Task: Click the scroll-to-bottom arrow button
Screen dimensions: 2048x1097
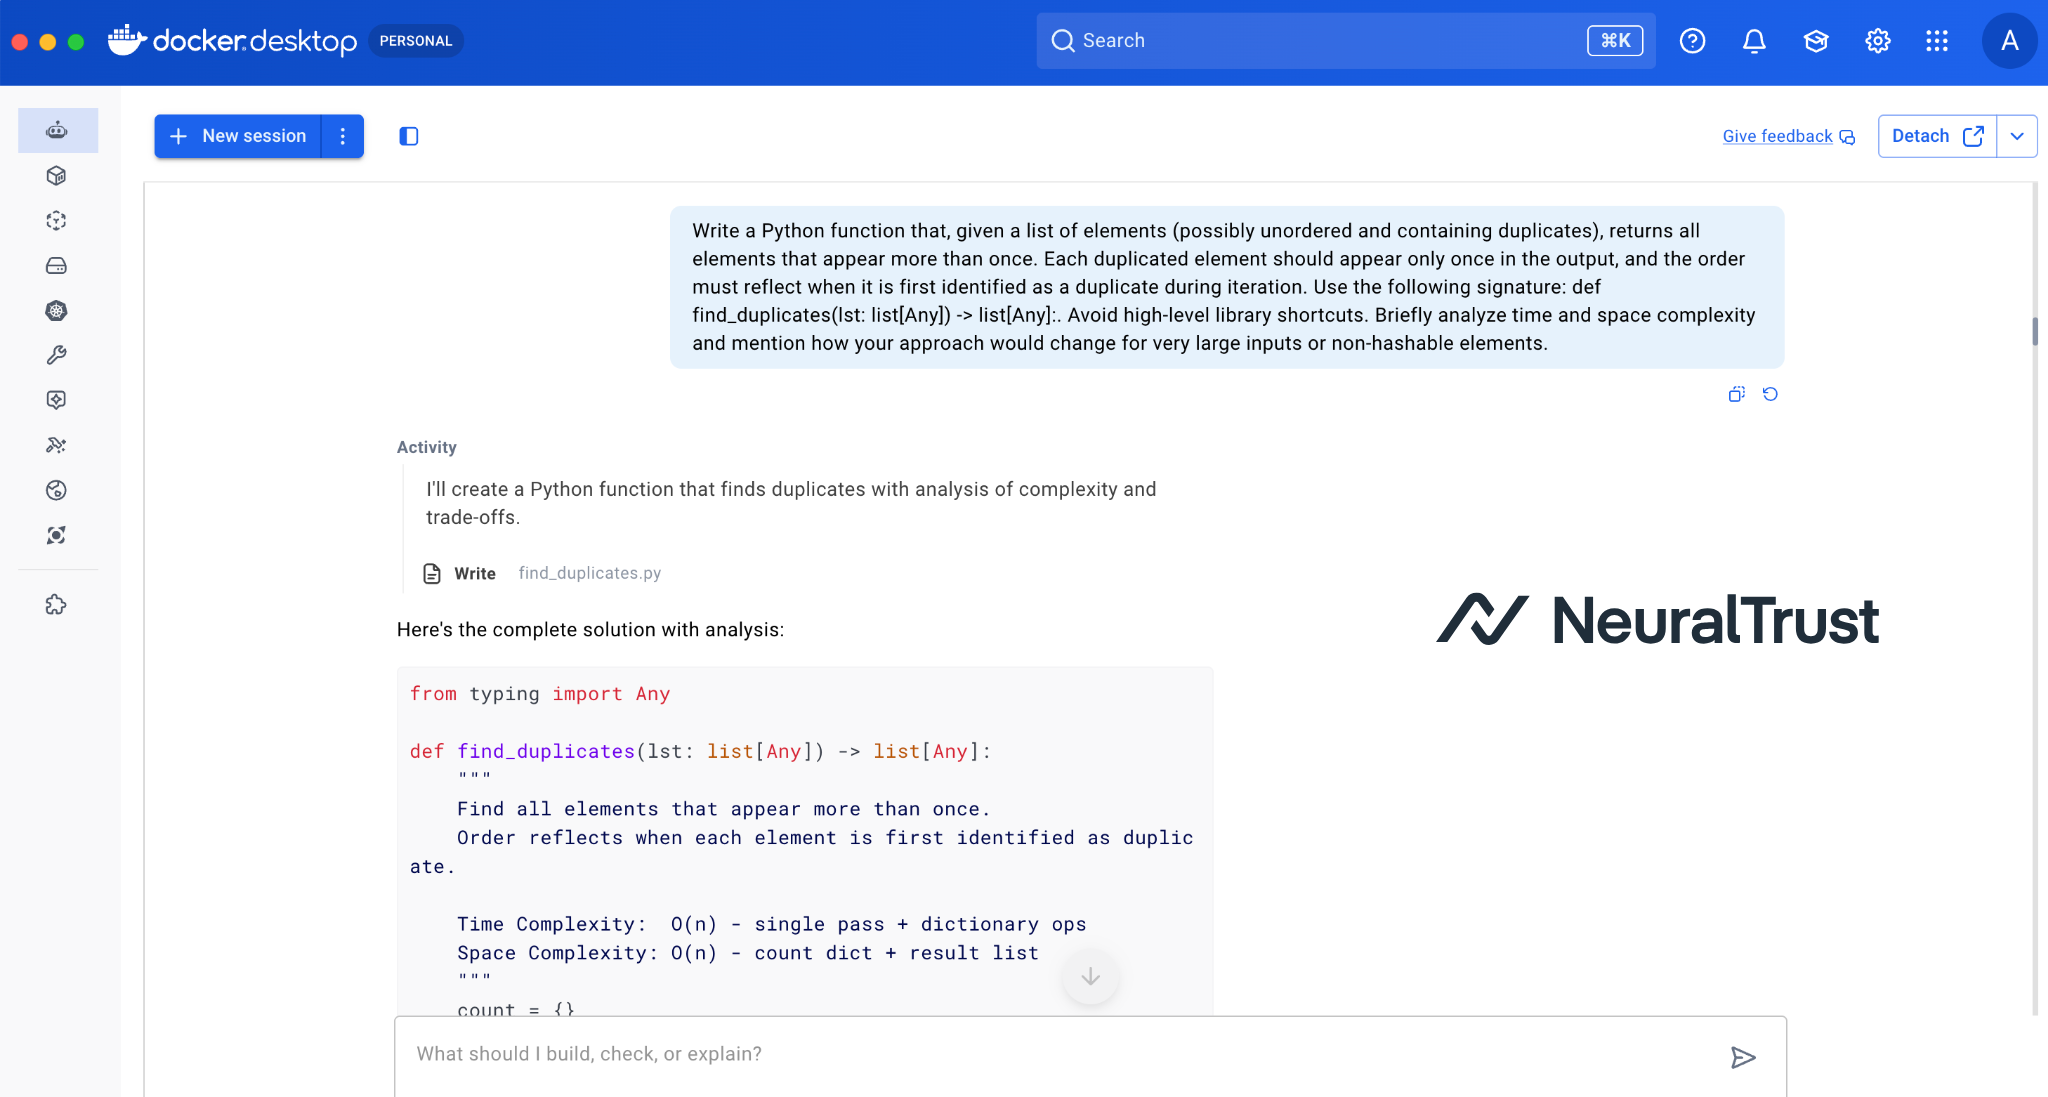Action: click(1090, 977)
